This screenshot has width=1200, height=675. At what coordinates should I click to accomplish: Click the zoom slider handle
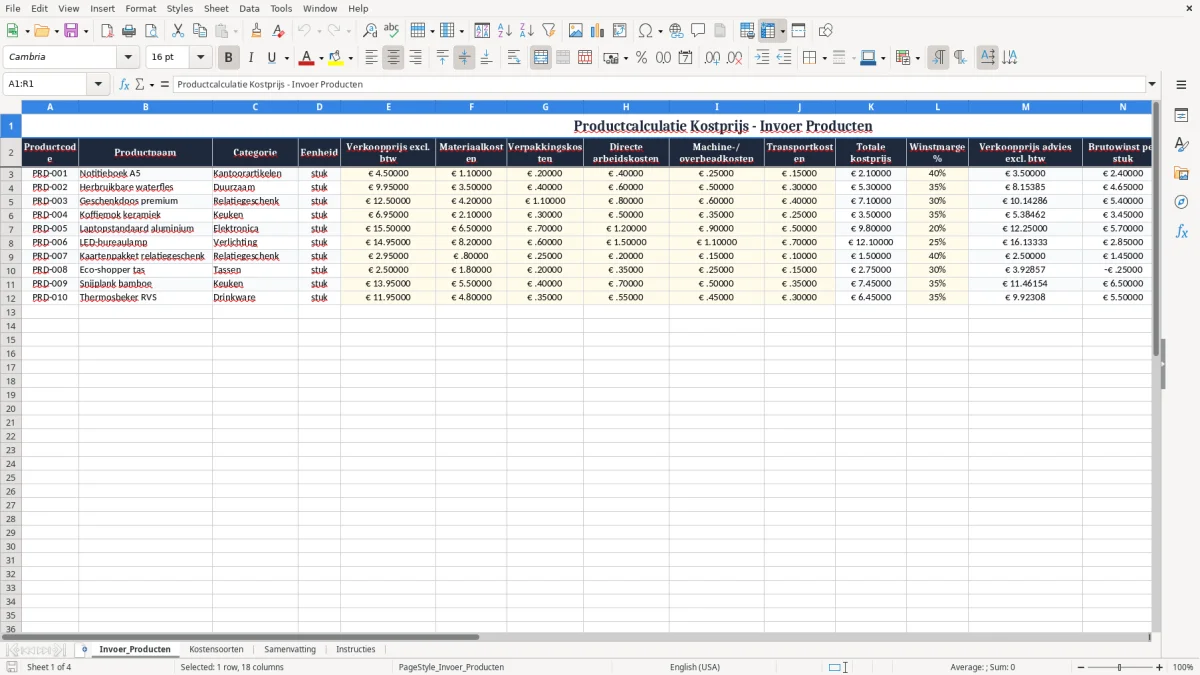click(1120, 667)
